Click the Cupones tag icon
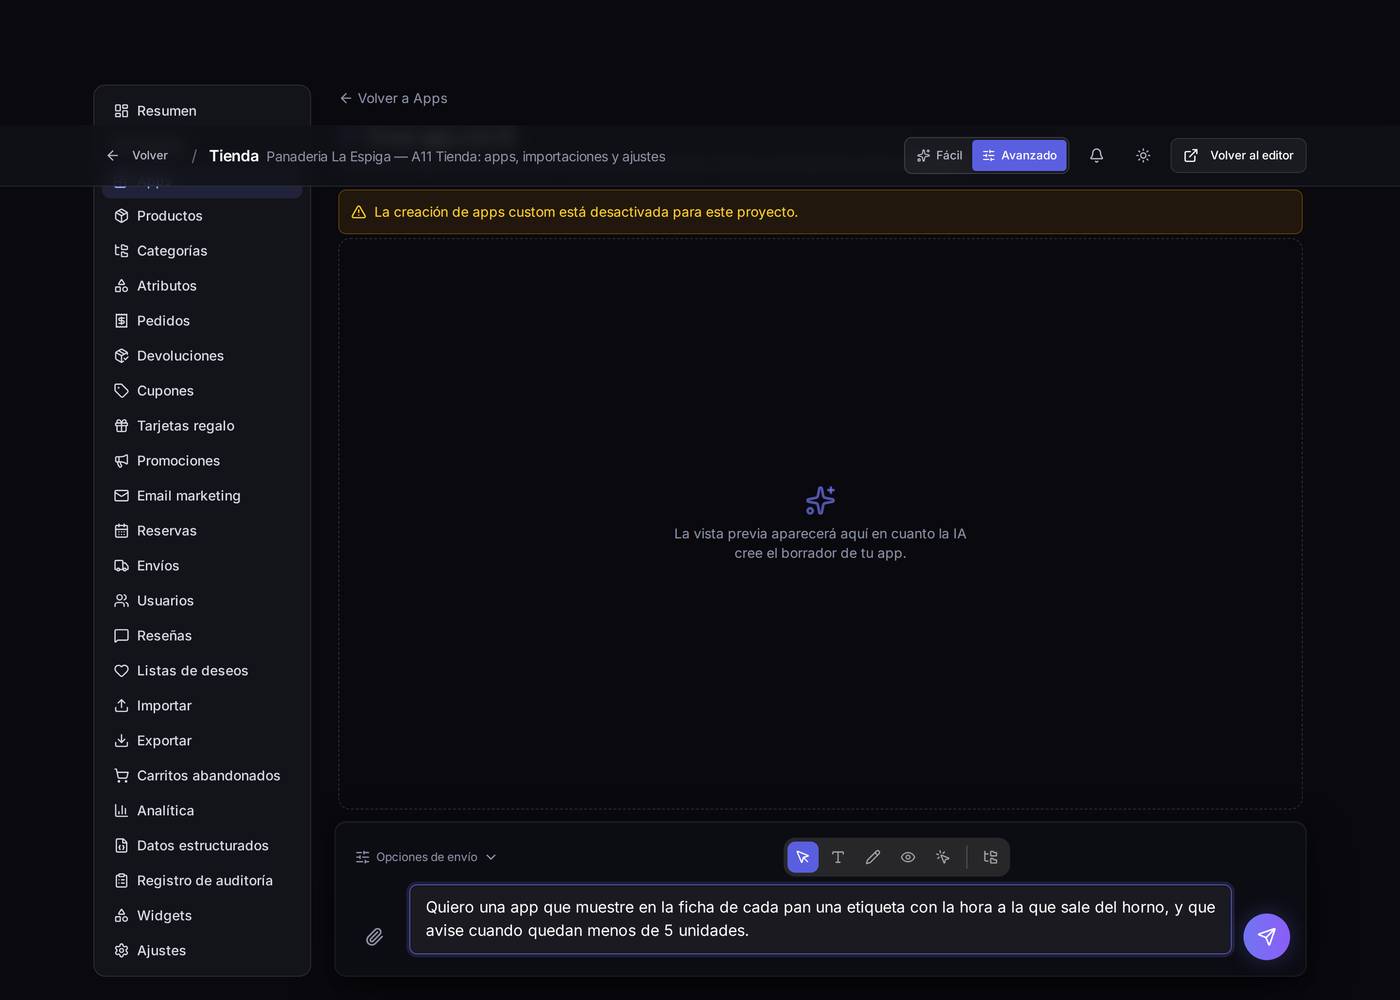 coord(121,391)
